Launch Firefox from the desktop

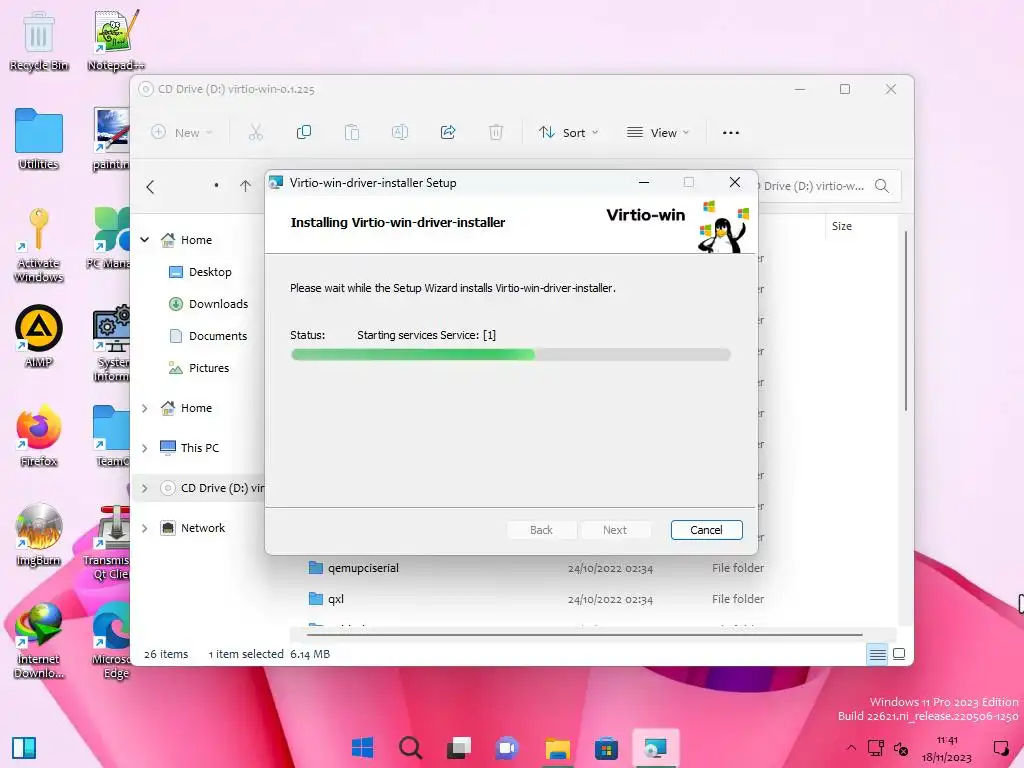pyautogui.click(x=39, y=436)
